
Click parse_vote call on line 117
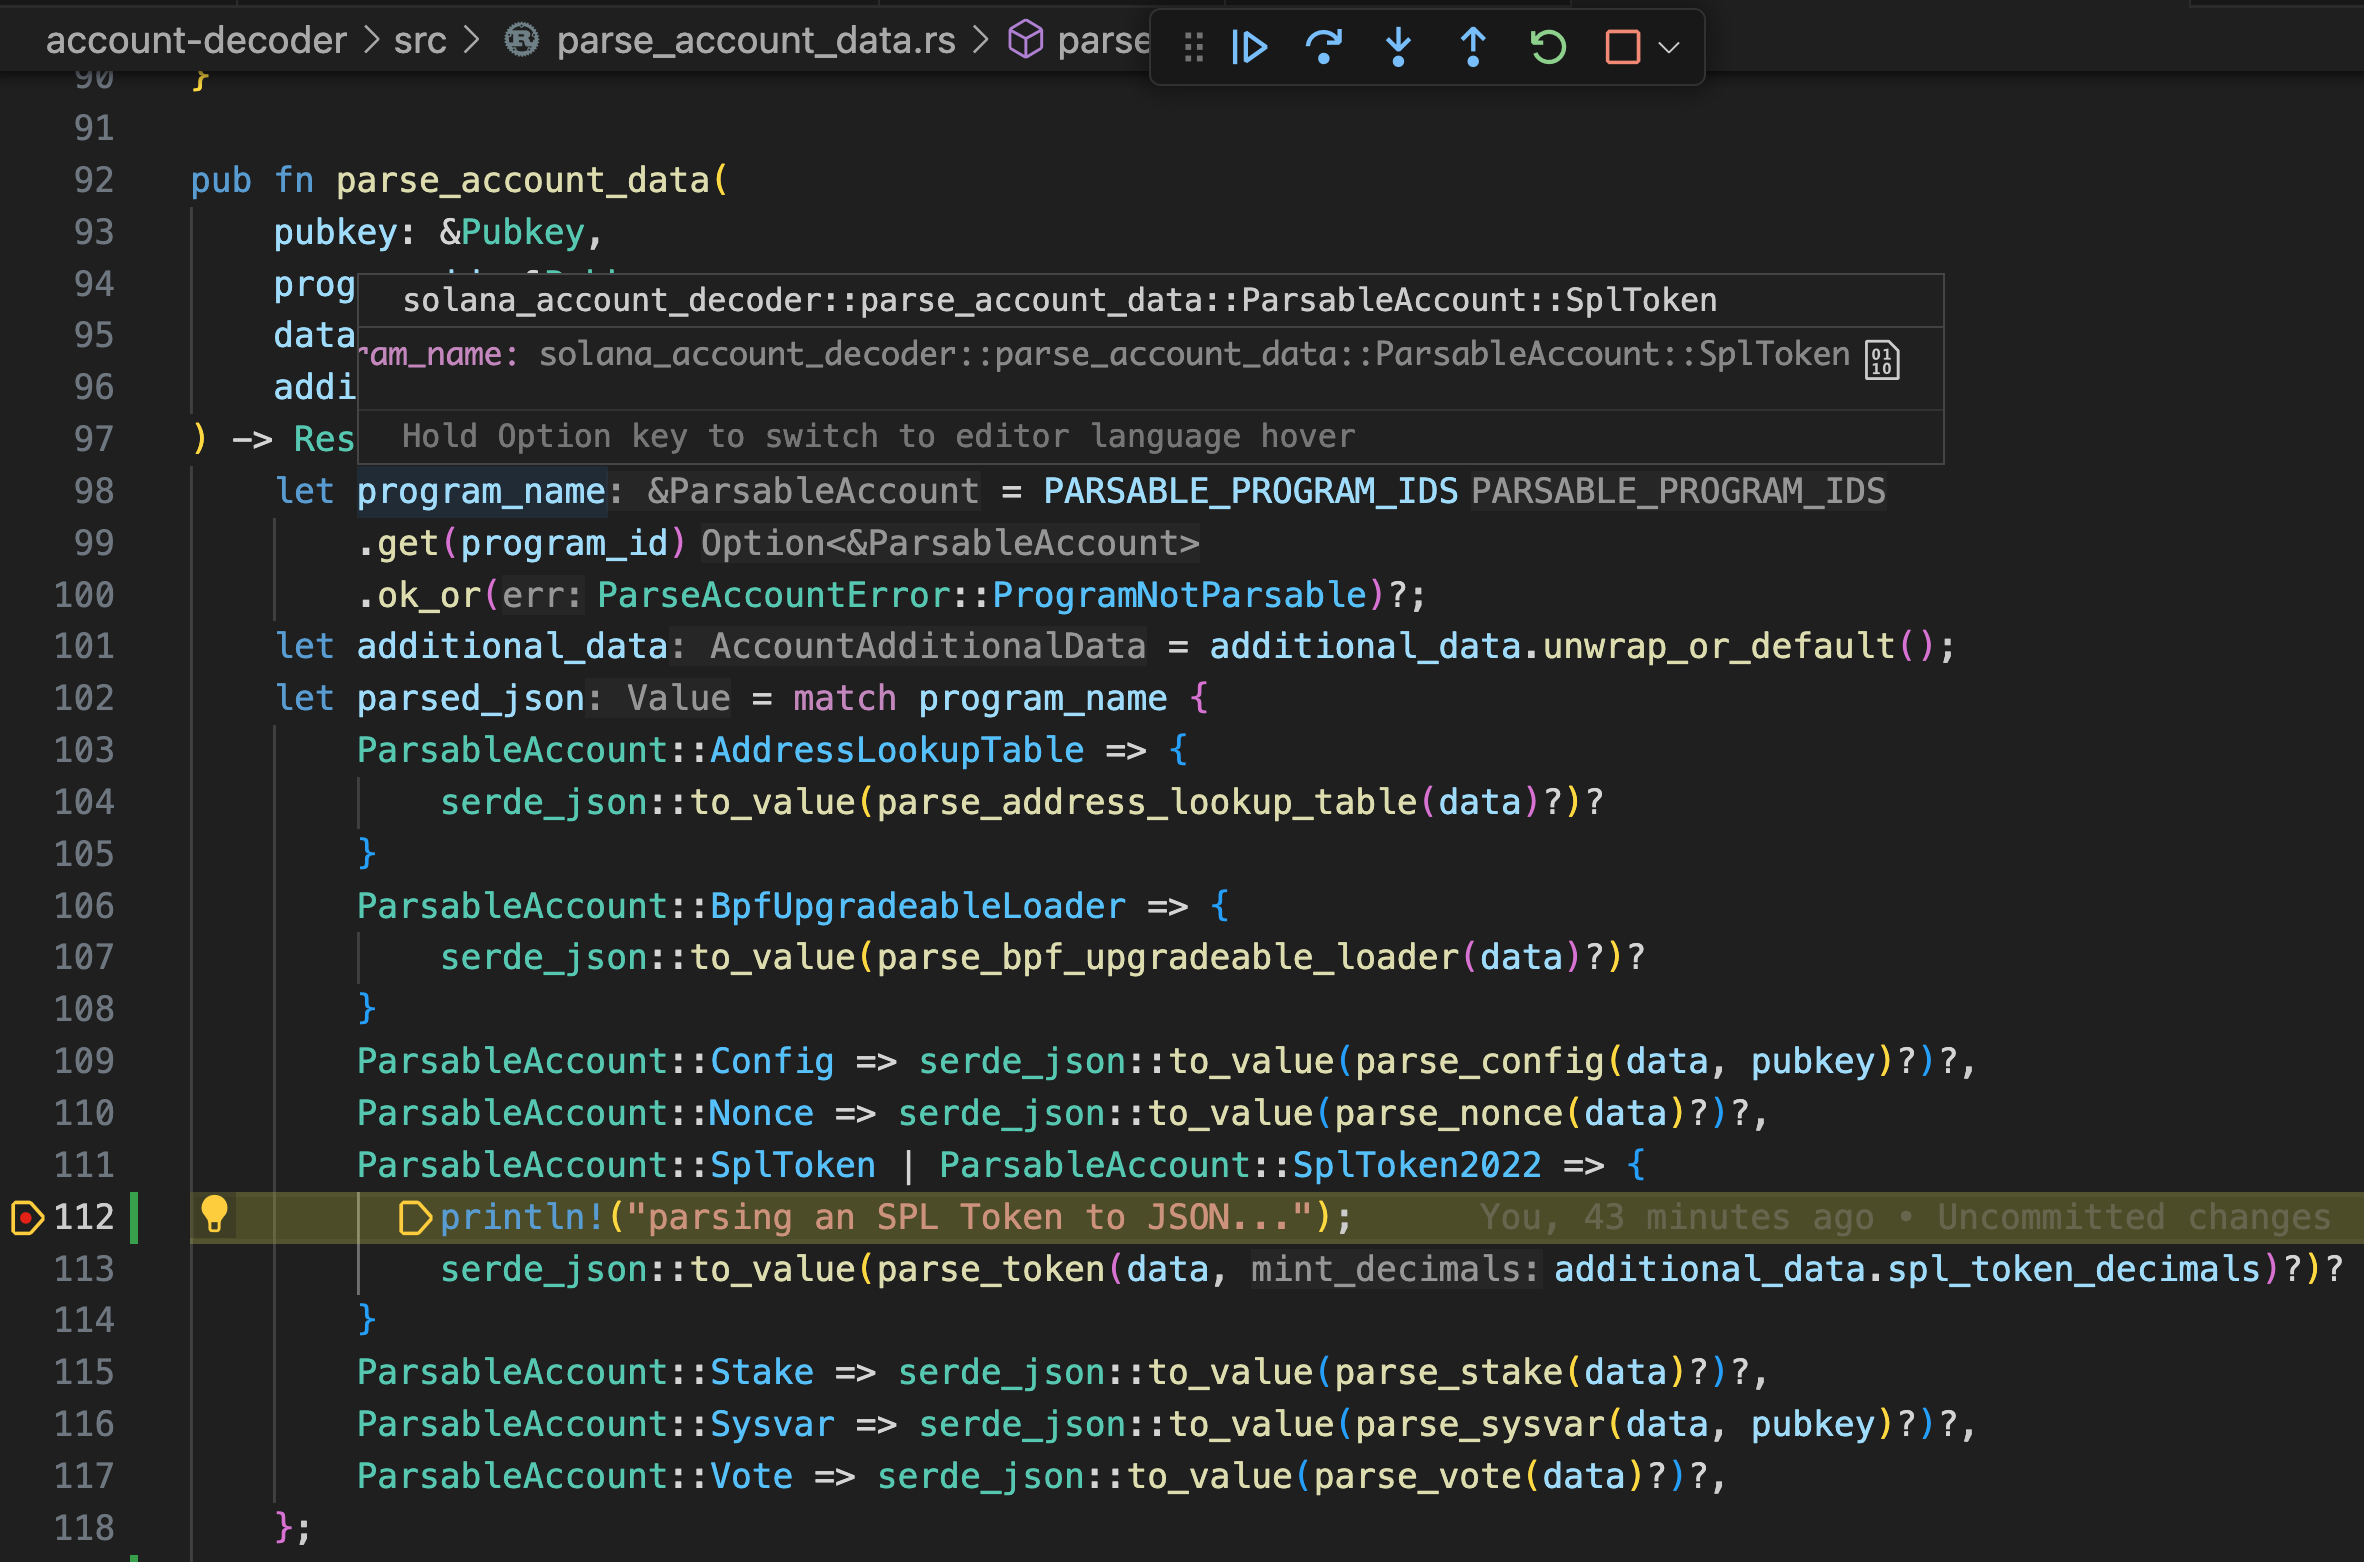tap(1417, 1476)
